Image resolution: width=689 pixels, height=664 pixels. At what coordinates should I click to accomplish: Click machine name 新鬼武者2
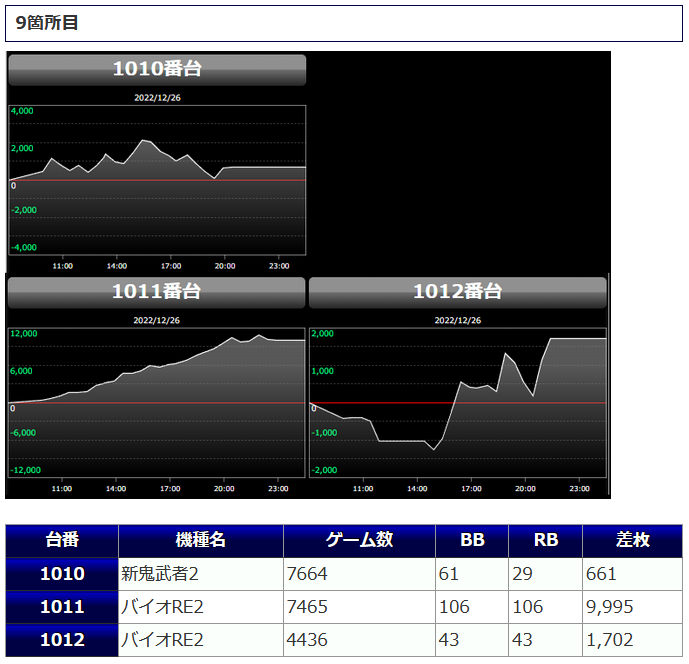[160, 574]
